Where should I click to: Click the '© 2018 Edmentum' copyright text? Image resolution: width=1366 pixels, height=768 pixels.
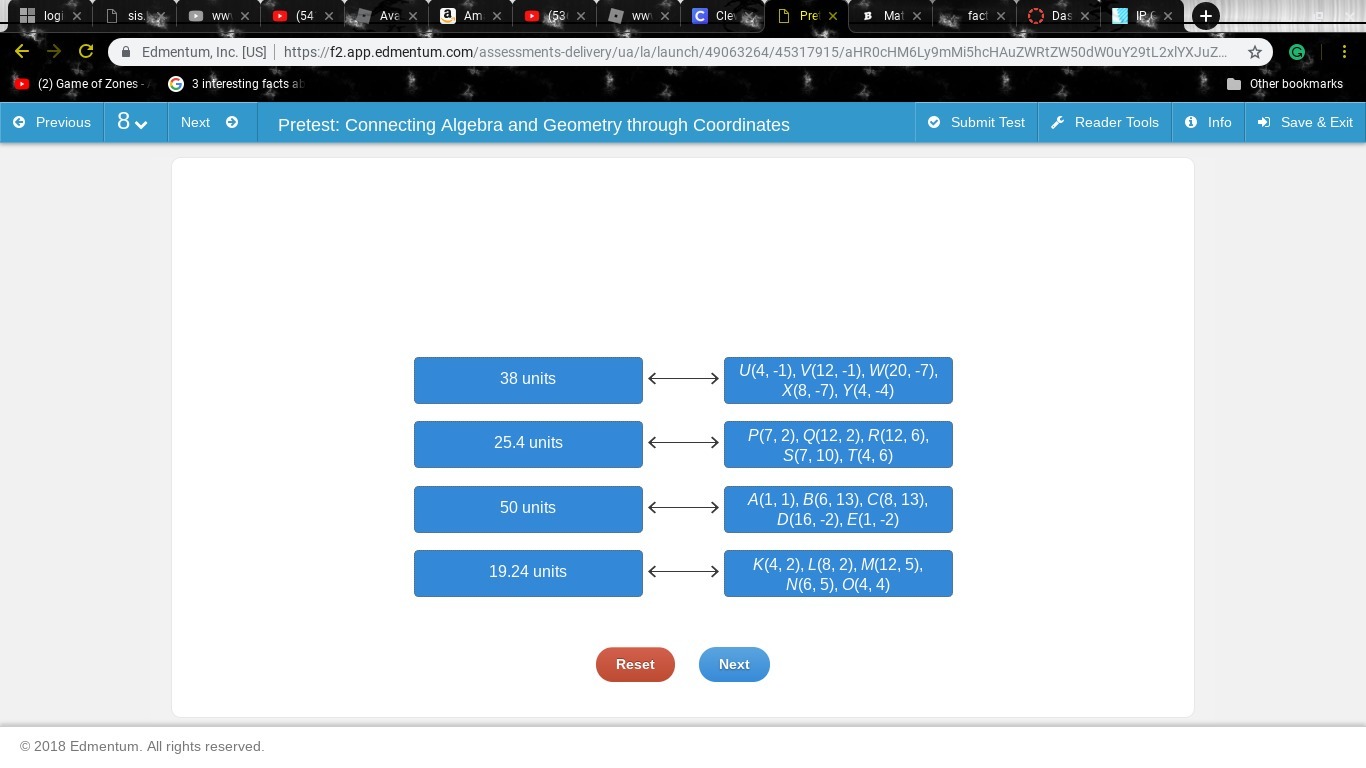(x=142, y=746)
